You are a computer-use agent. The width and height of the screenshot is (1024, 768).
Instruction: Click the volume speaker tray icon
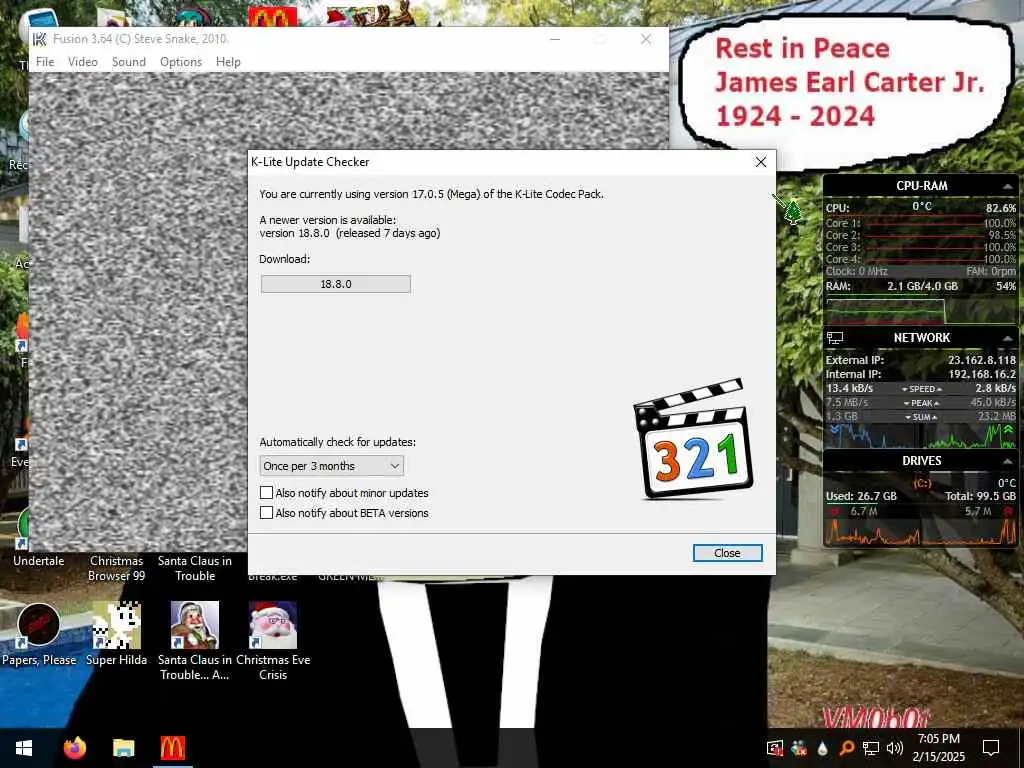point(895,748)
